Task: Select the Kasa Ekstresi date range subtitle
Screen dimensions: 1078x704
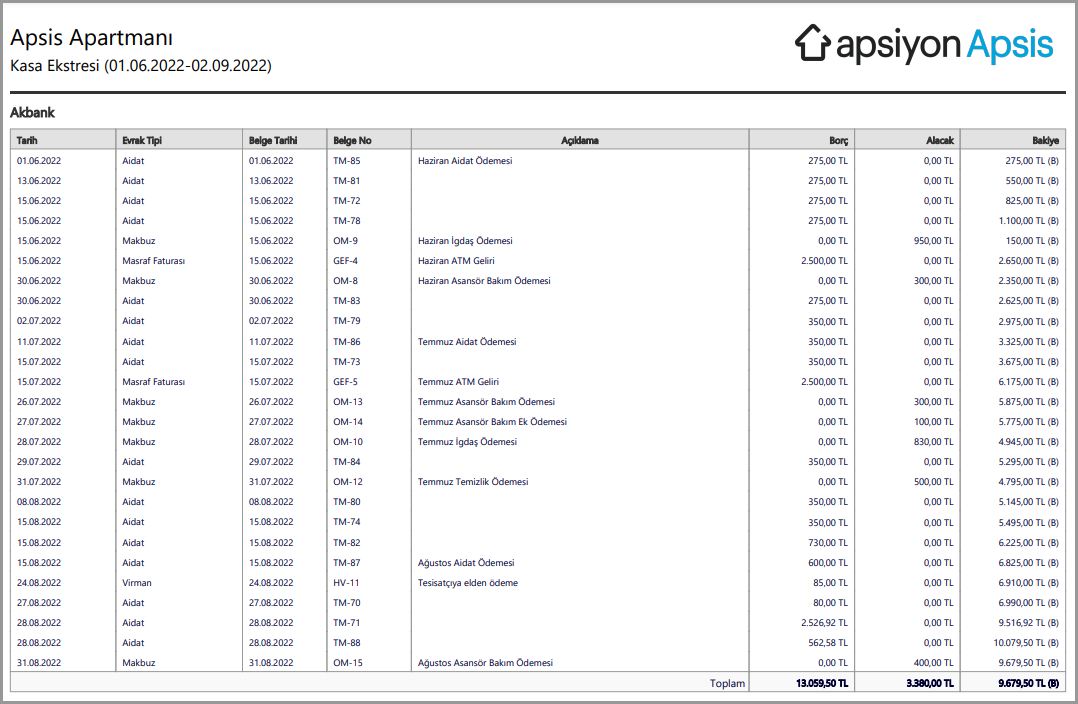Action: (x=141, y=66)
